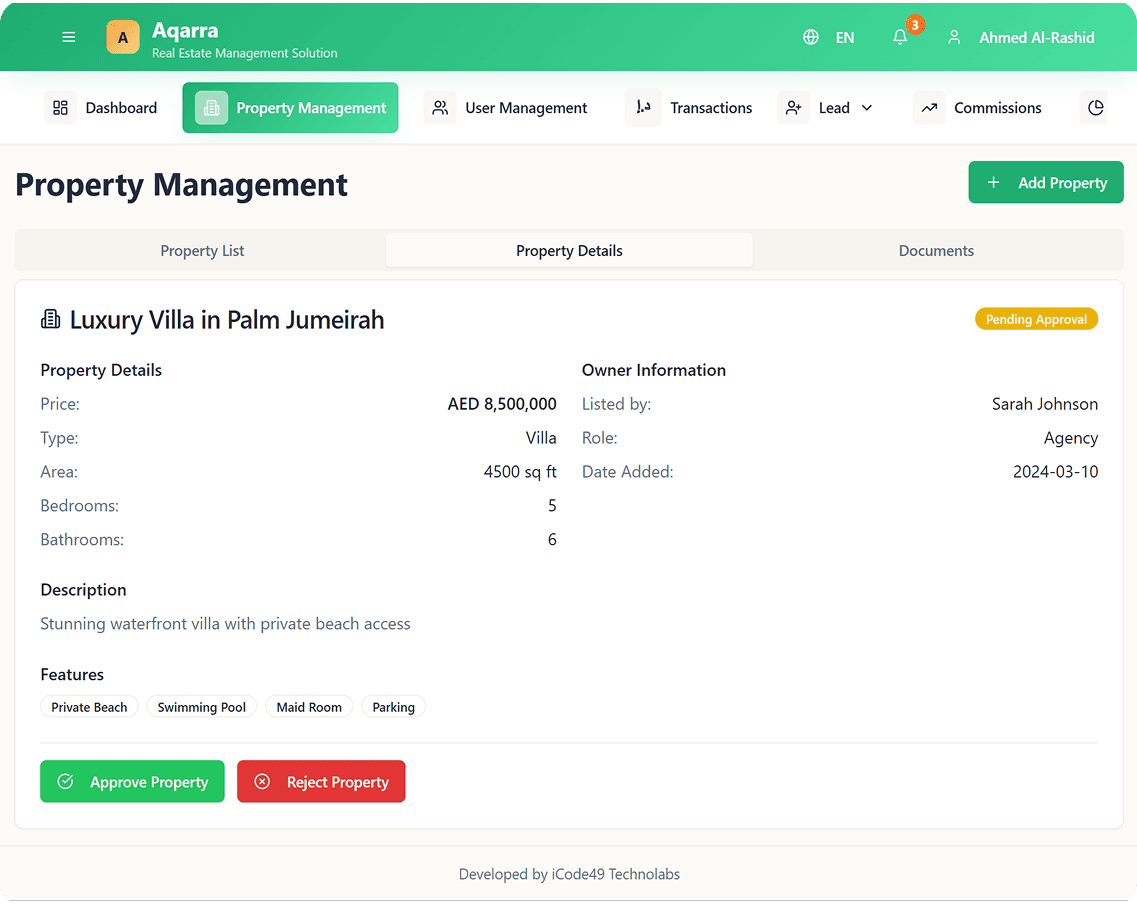Click the Reject Property button
Image resolution: width=1137 pixels, height=906 pixels.
pos(321,781)
